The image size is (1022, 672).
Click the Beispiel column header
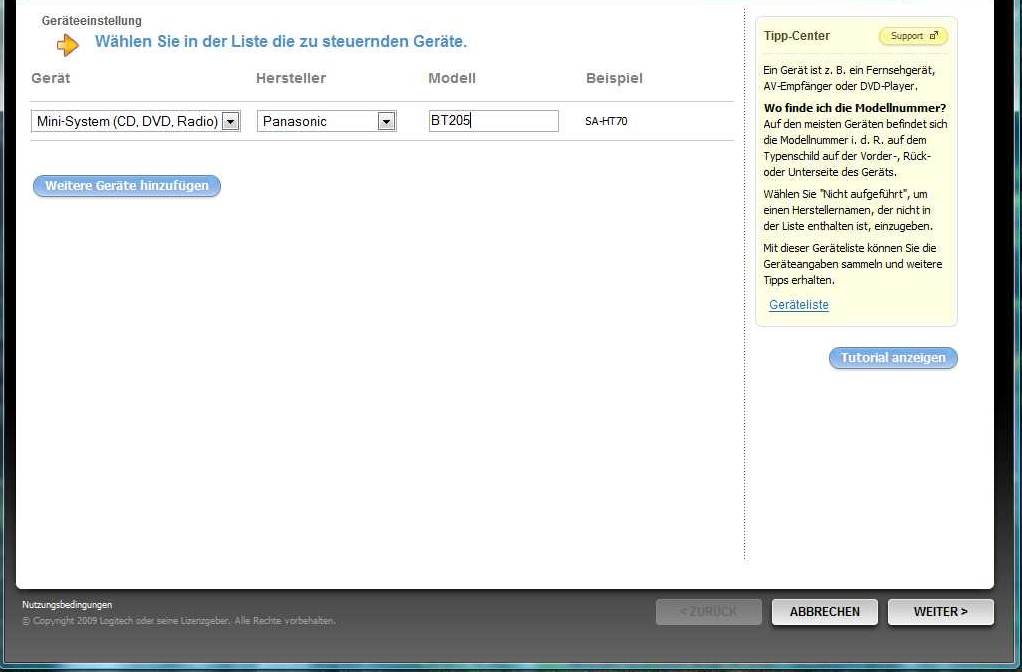click(x=614, y=78)
